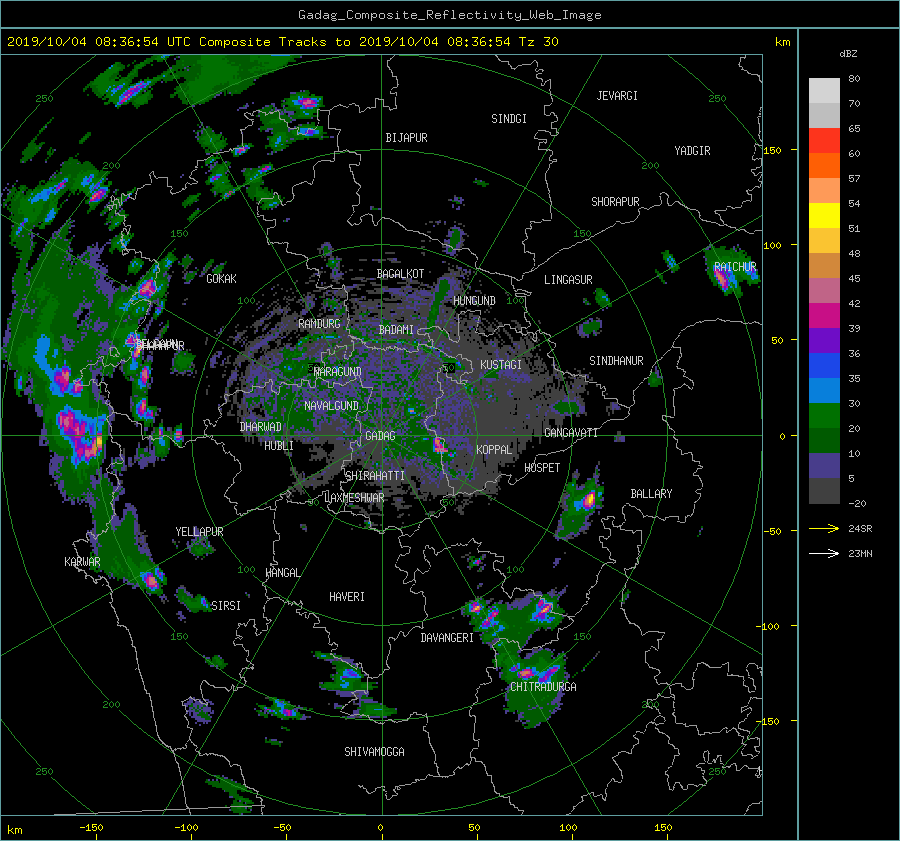Image resolution: width=900 pixels, height=841 pixels.
Task: Select the YADGIR label
Action: coord(692,151)
